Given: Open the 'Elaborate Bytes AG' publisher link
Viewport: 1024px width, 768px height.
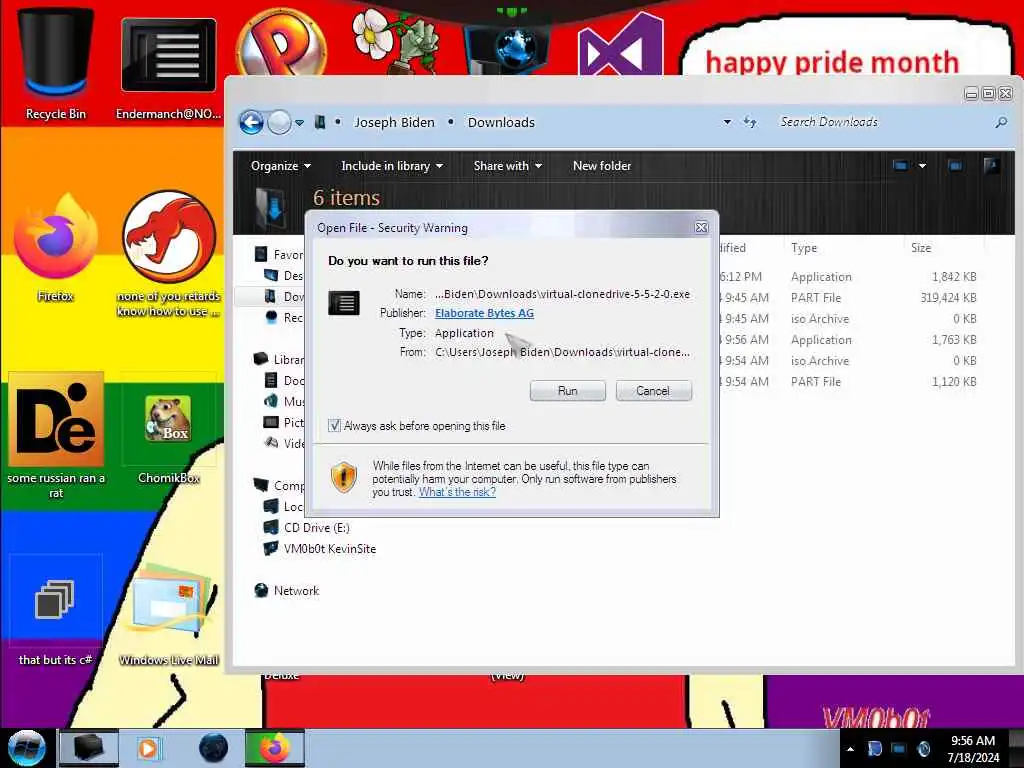Looking at the screenshot, I should 484,313.
